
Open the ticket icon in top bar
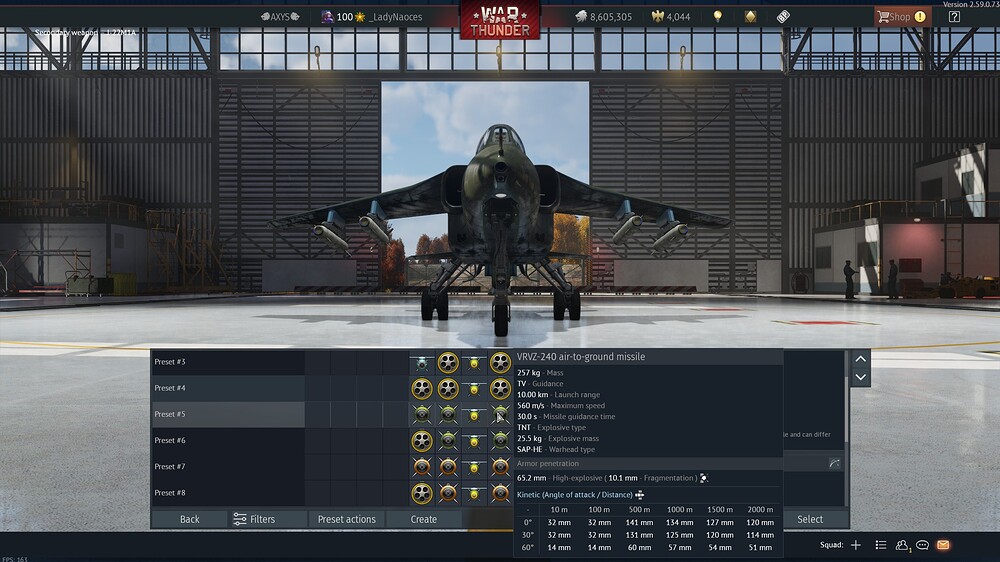coord(783,17)
